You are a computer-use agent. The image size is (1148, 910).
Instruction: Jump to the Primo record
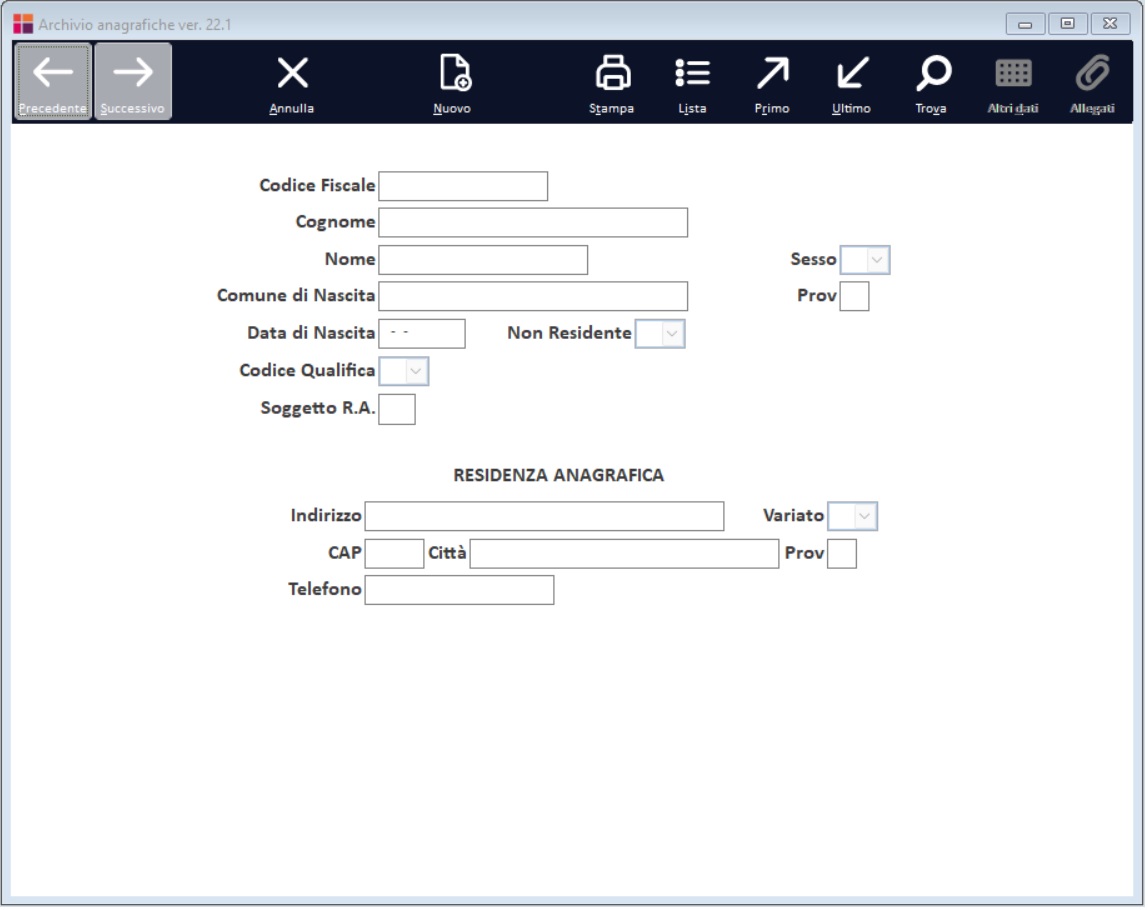point(773,84)
